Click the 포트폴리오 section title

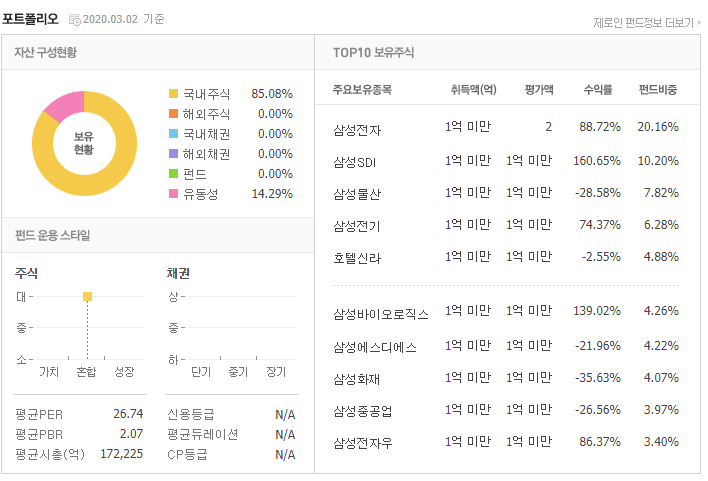point(30,19)
